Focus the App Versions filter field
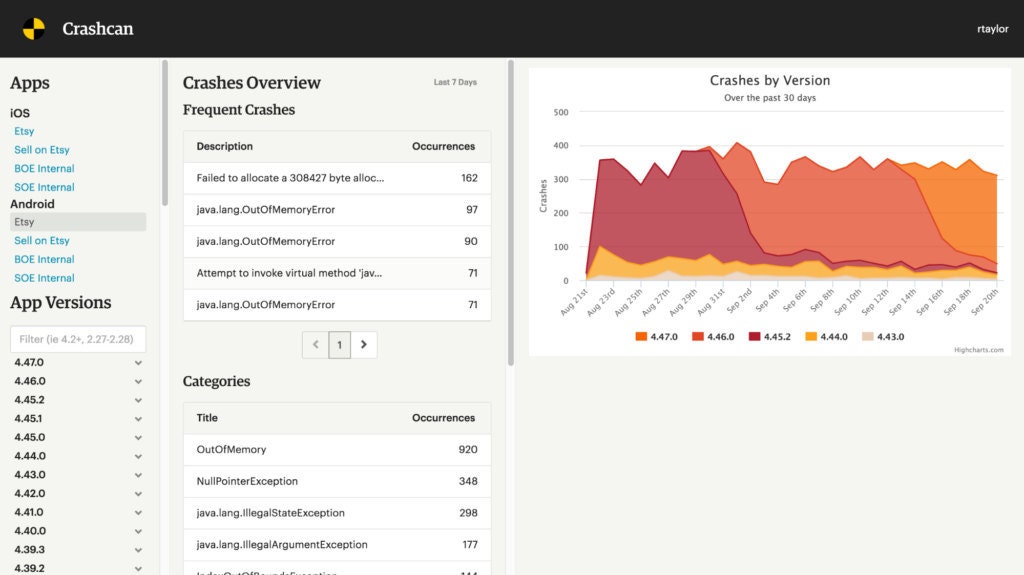Viewport: 1024px width, 575px height. 78,339
